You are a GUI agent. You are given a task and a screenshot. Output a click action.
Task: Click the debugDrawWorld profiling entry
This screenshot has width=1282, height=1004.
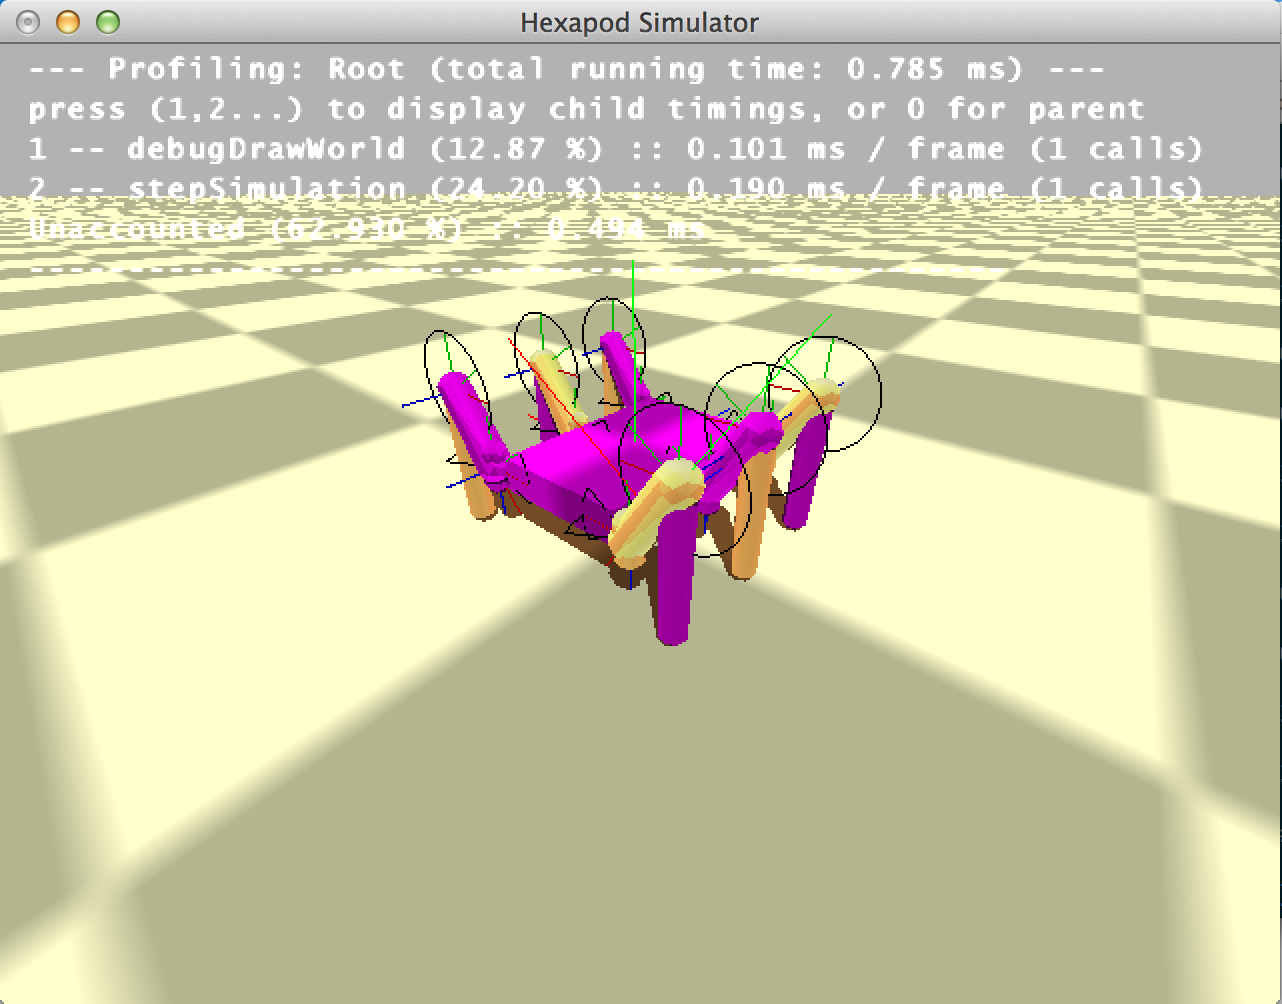click(x=615, y=149)
